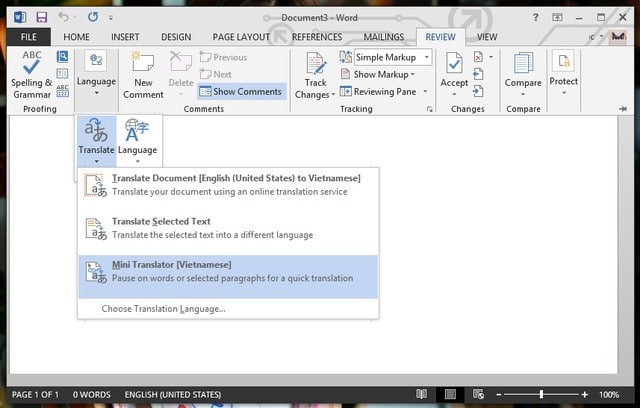Add a New Comment
640x408 pixels.
(143, 75)
